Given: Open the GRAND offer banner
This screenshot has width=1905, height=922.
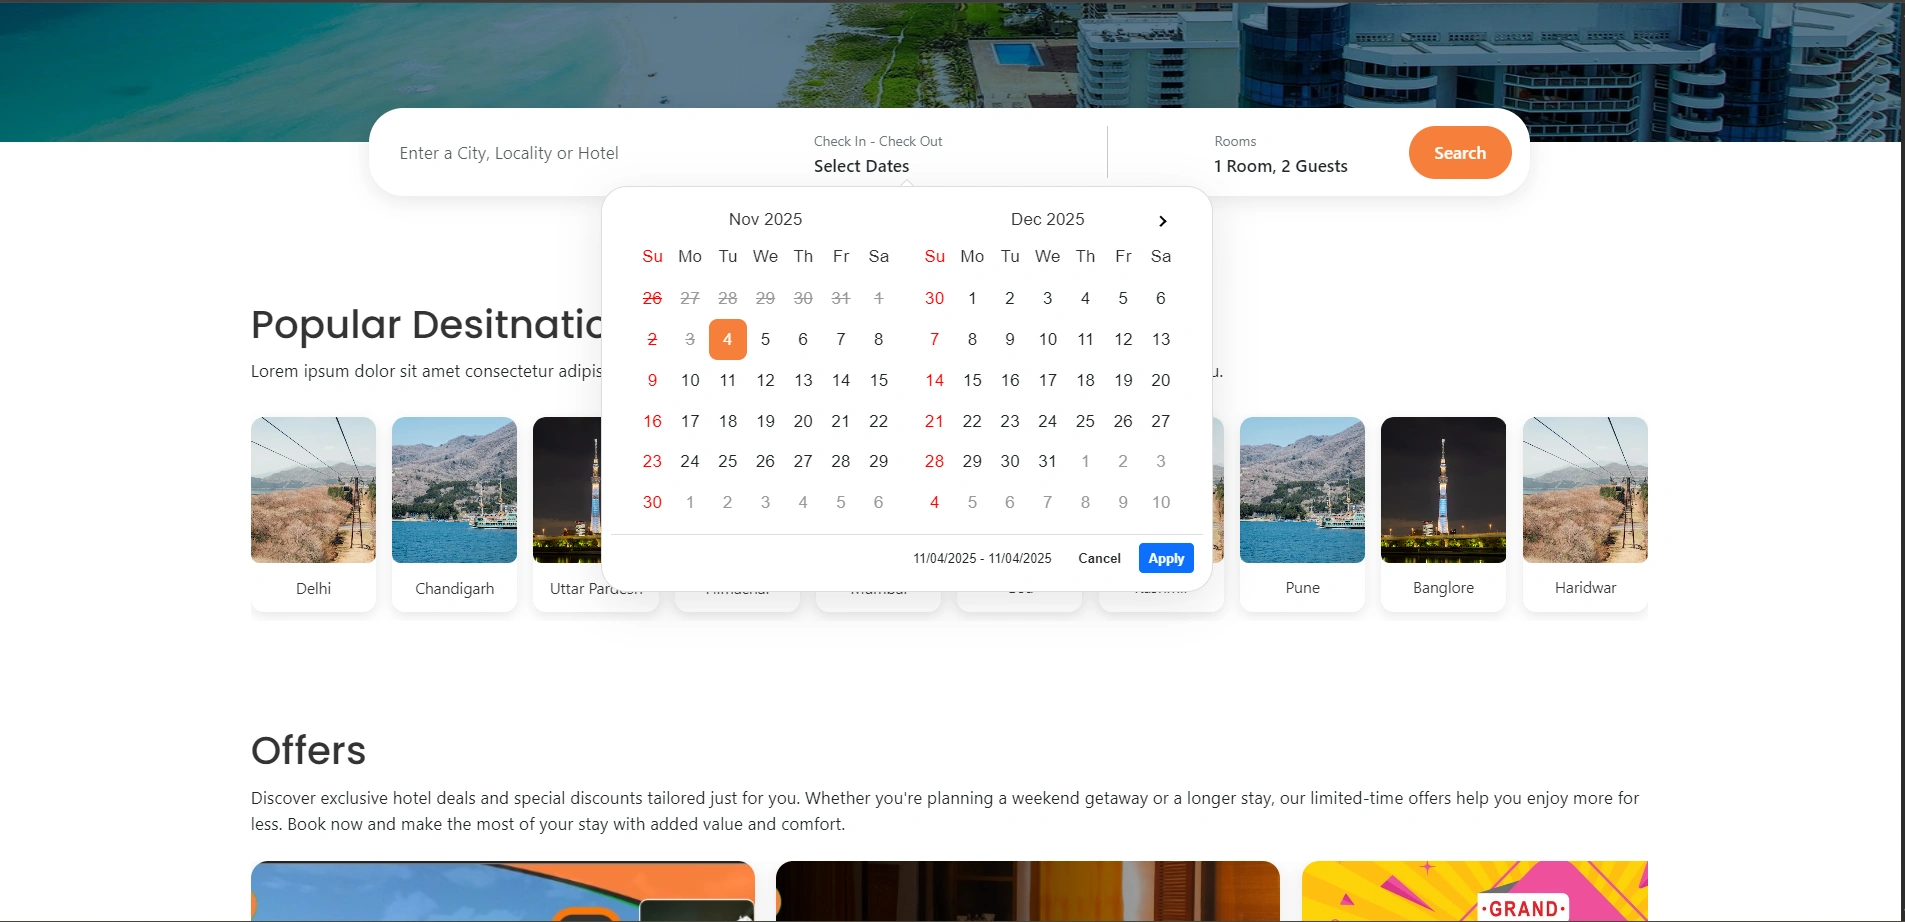Looking at the screenshot, I should (x=1474, y=890).
